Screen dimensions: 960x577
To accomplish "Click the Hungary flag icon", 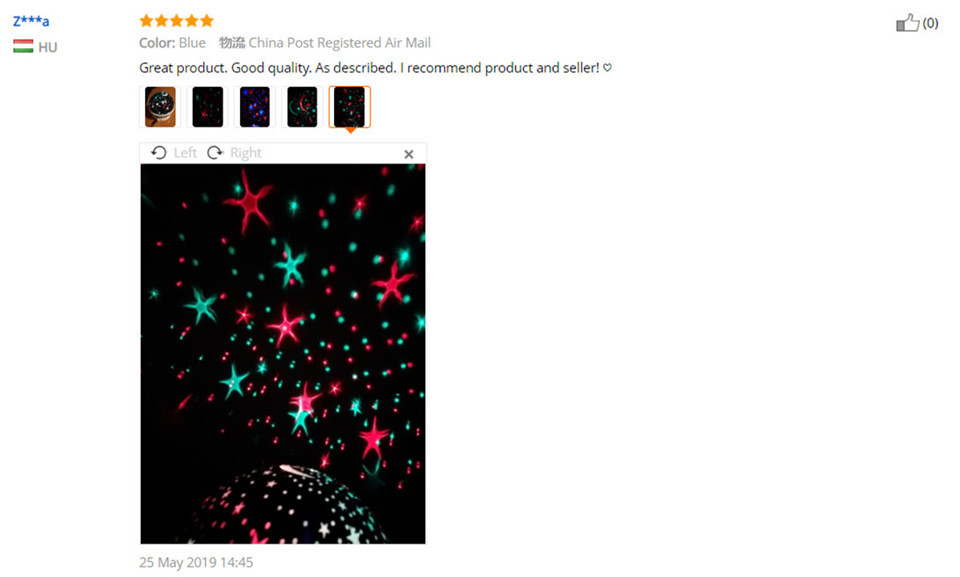I will [x=23, y=47].
